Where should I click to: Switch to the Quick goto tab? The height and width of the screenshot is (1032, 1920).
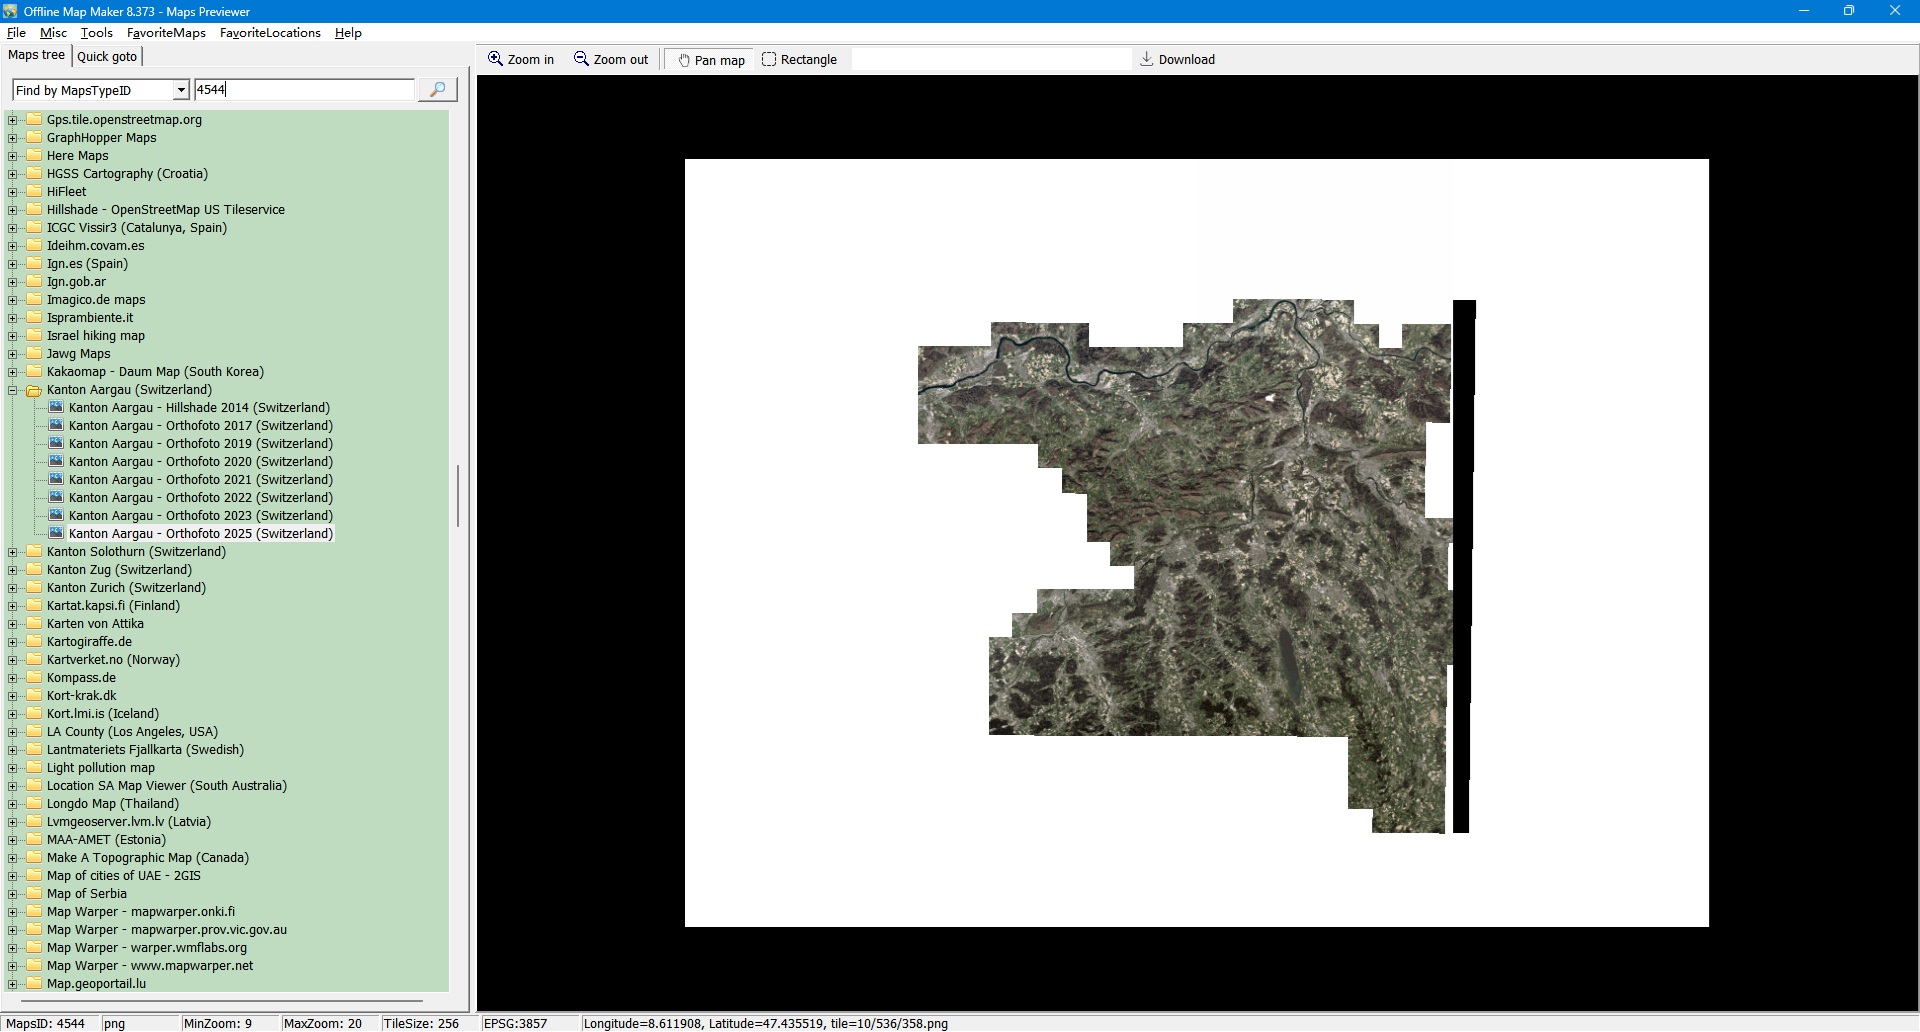[107, 56]
